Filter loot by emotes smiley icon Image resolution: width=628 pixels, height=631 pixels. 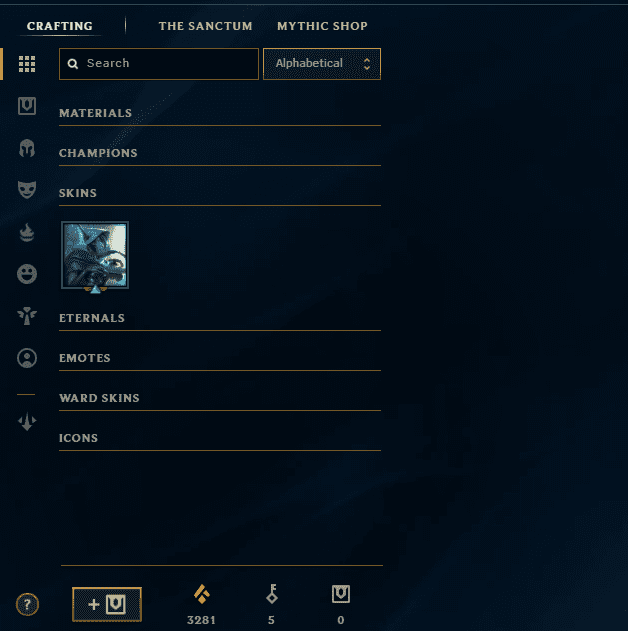coord(27,274)
